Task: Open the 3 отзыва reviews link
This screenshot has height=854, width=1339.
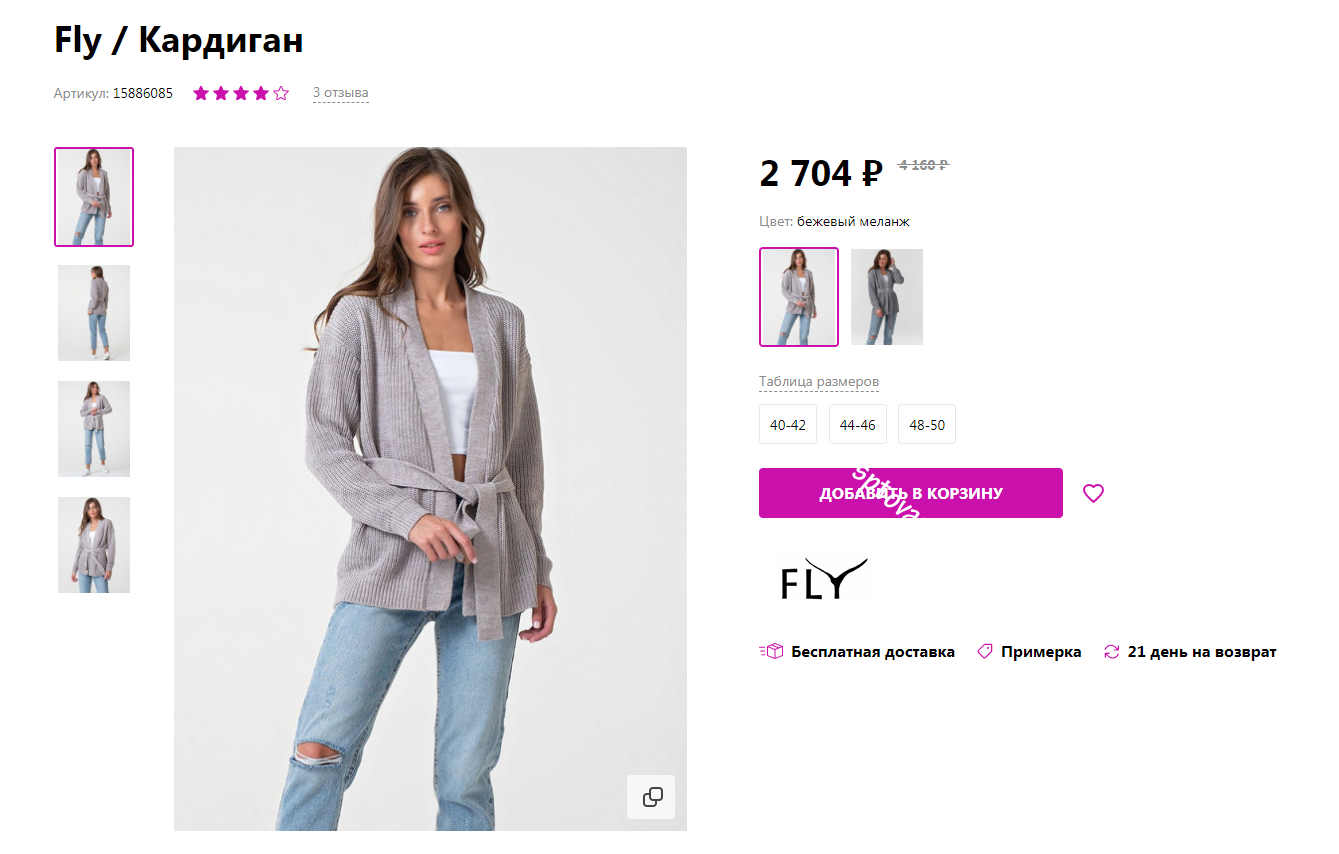Action: [340, 92]
